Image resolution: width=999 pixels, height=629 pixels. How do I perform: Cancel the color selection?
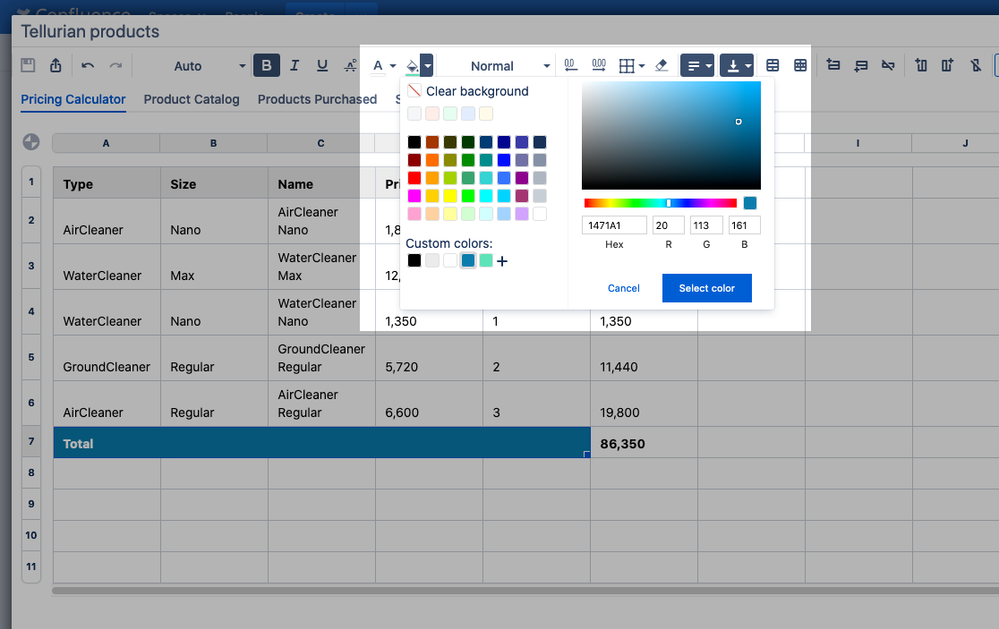623,288
